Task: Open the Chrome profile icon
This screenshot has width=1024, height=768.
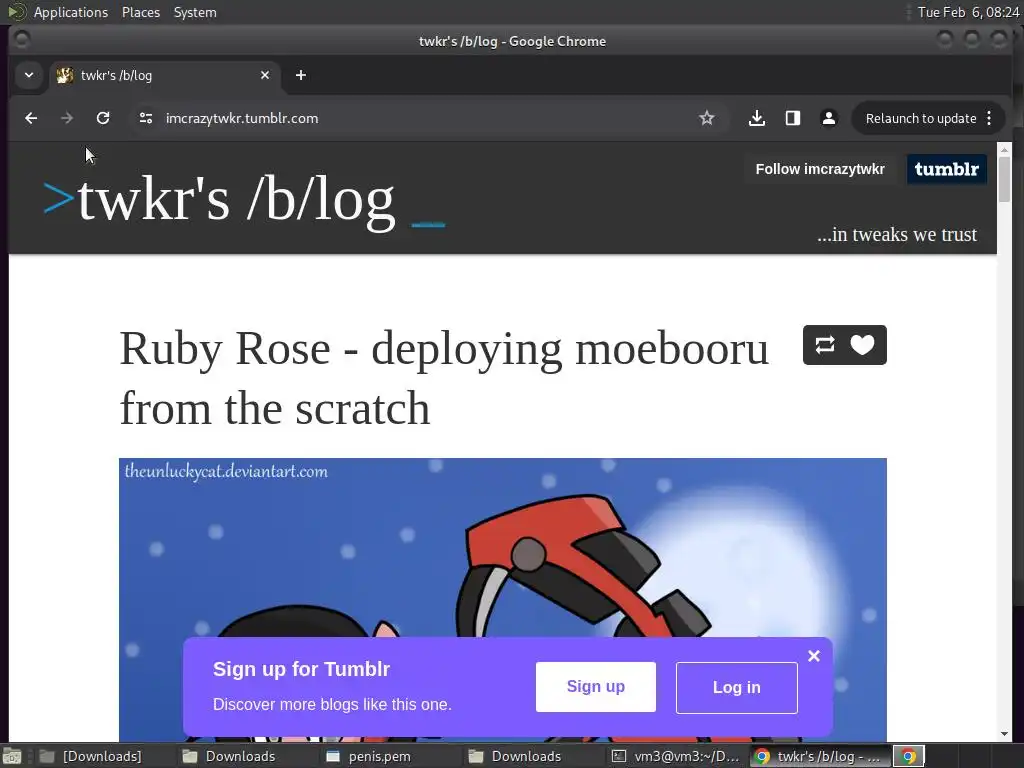Action: point(829,118)
